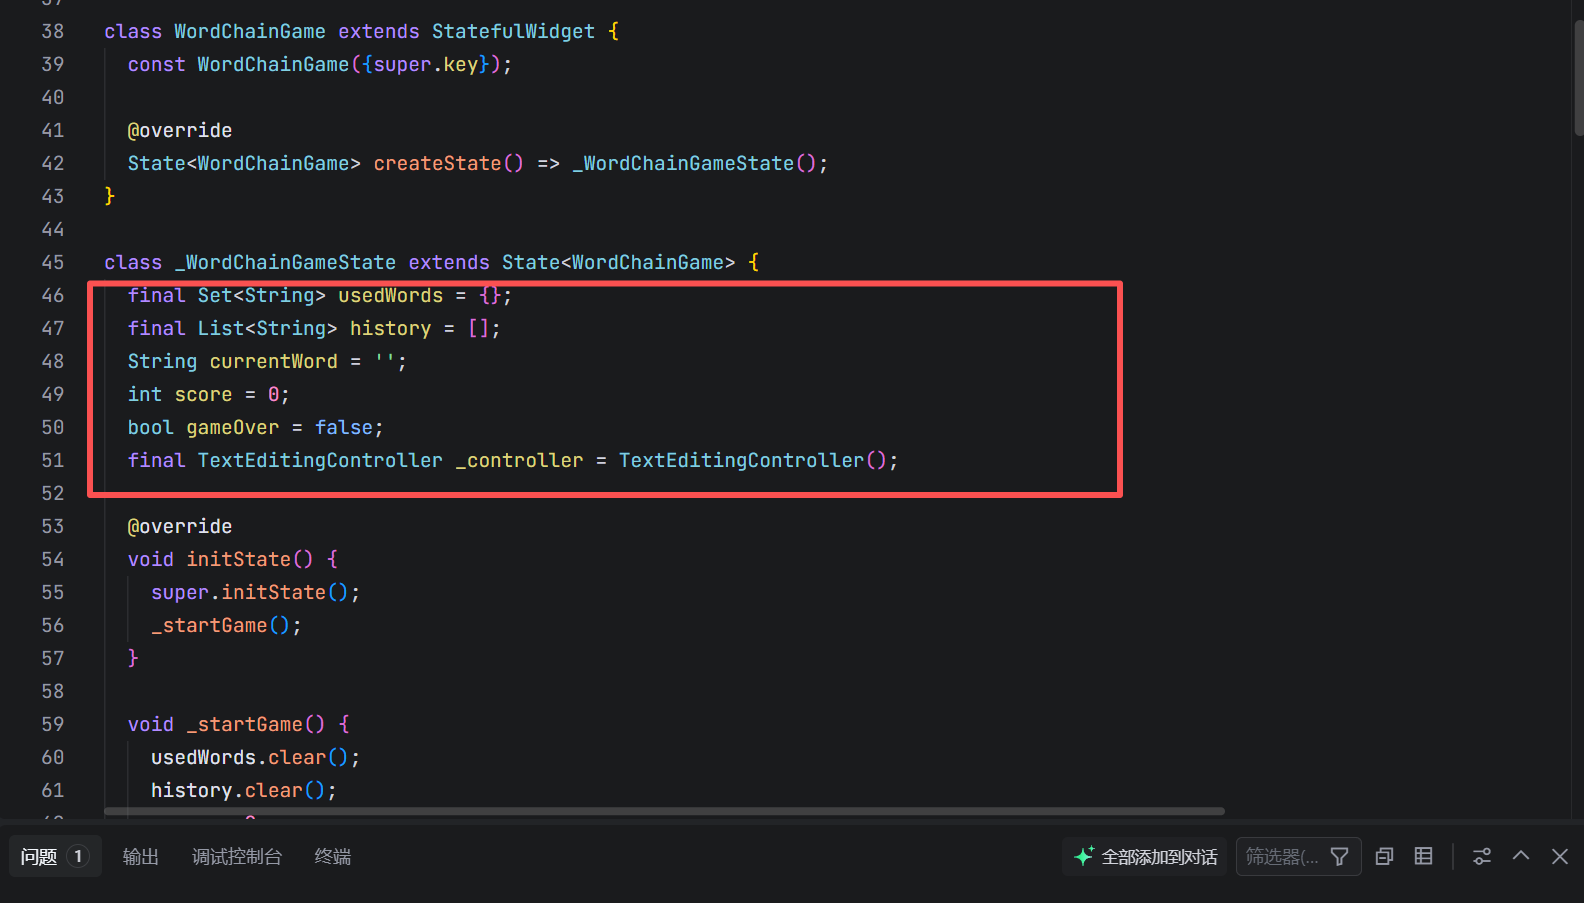Click 'void _startGame()' declaration on line 59

point(226,724)
